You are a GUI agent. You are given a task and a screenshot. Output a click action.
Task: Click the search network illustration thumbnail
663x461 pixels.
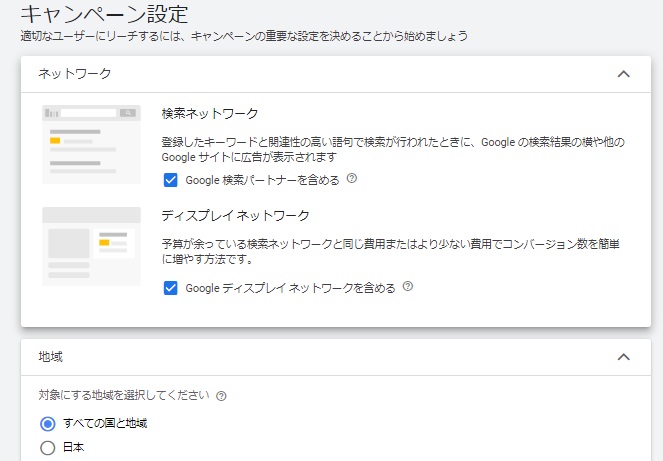[91, 144]
